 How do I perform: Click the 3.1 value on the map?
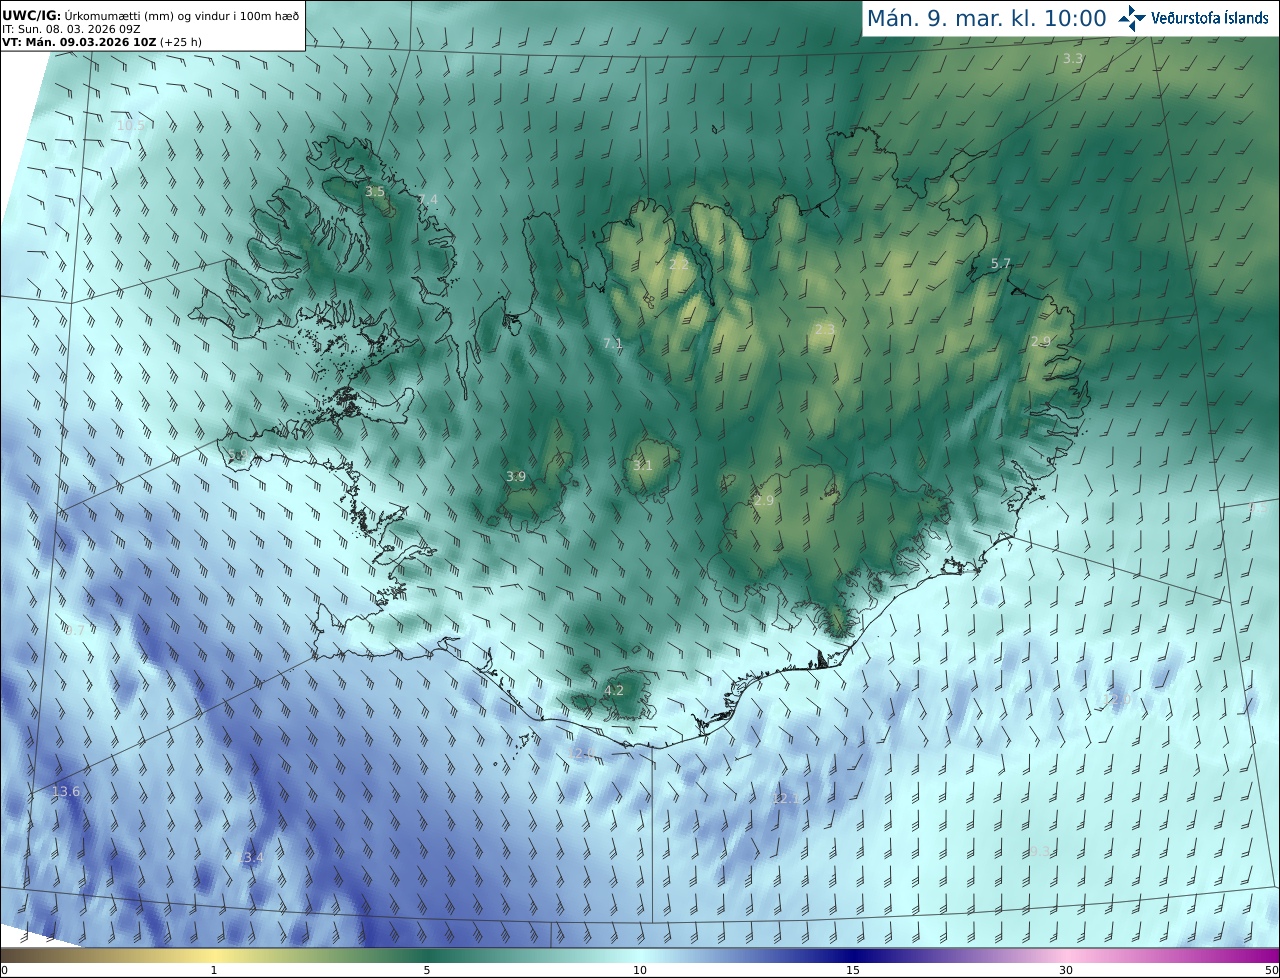click(x=642, y=466)
